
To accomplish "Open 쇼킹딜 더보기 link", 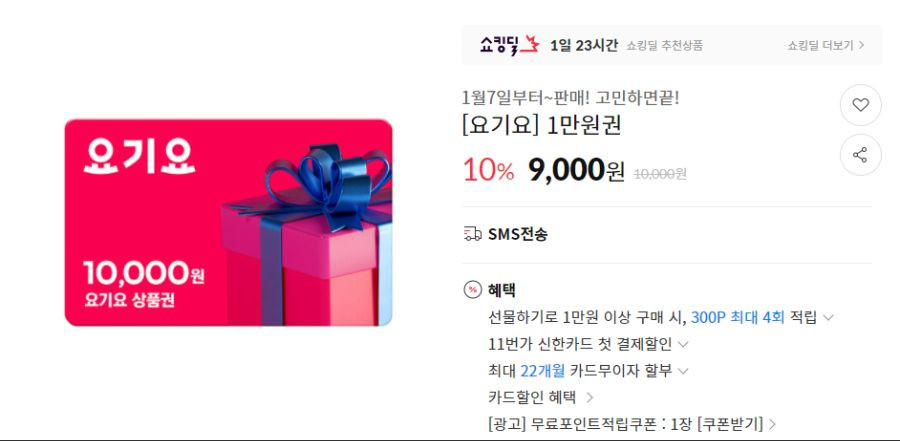I will [x=826, y=45].
